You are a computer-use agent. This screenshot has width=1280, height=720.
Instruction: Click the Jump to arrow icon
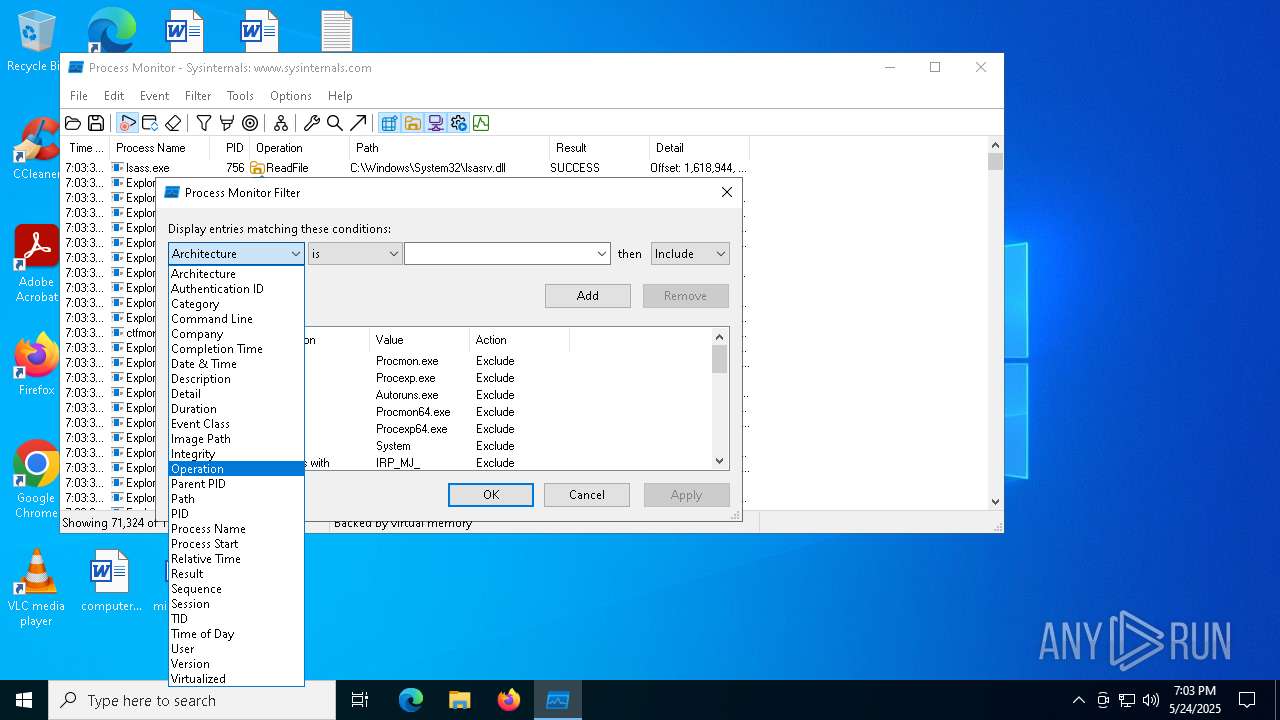(x=358, y=123)
